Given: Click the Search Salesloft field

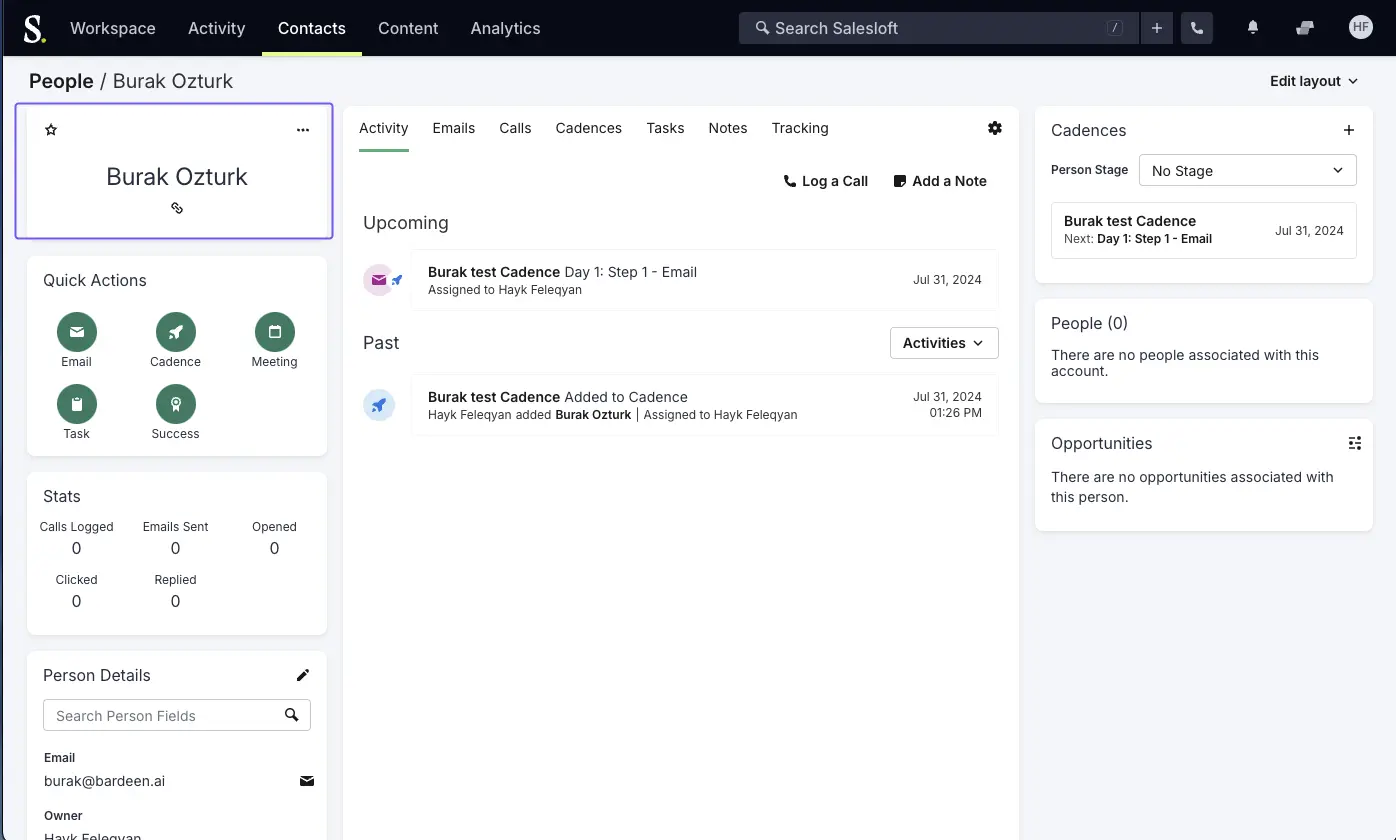Looking at the screenshot, I should click(939, 28).
